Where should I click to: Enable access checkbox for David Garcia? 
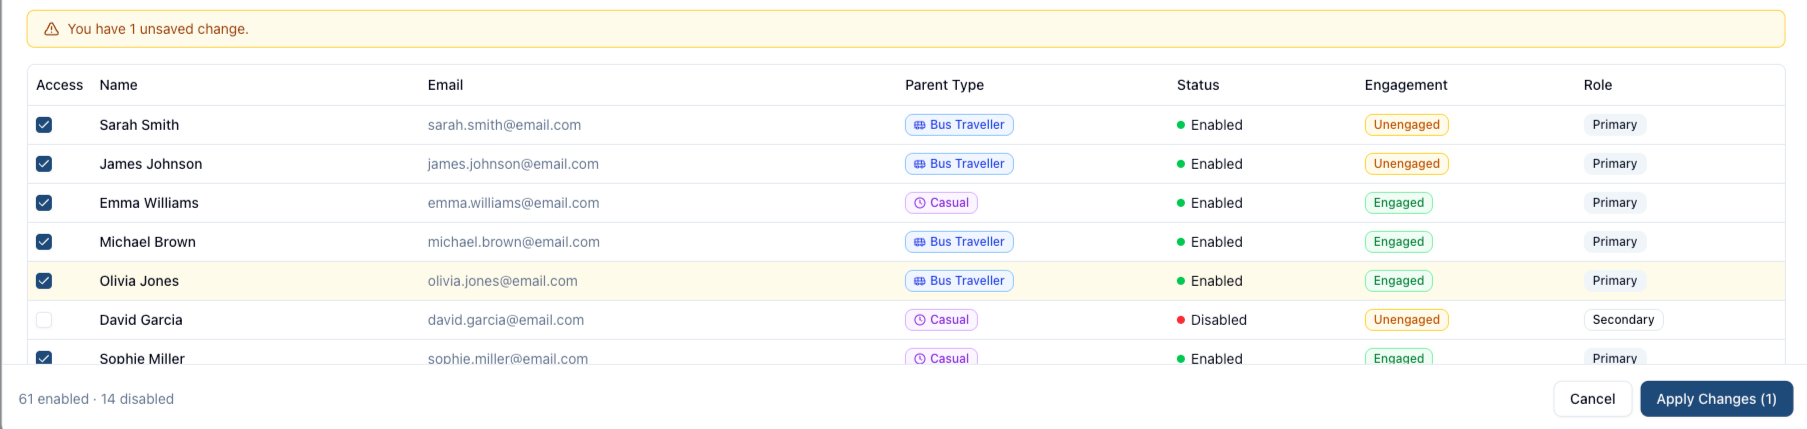click(44, 320)
